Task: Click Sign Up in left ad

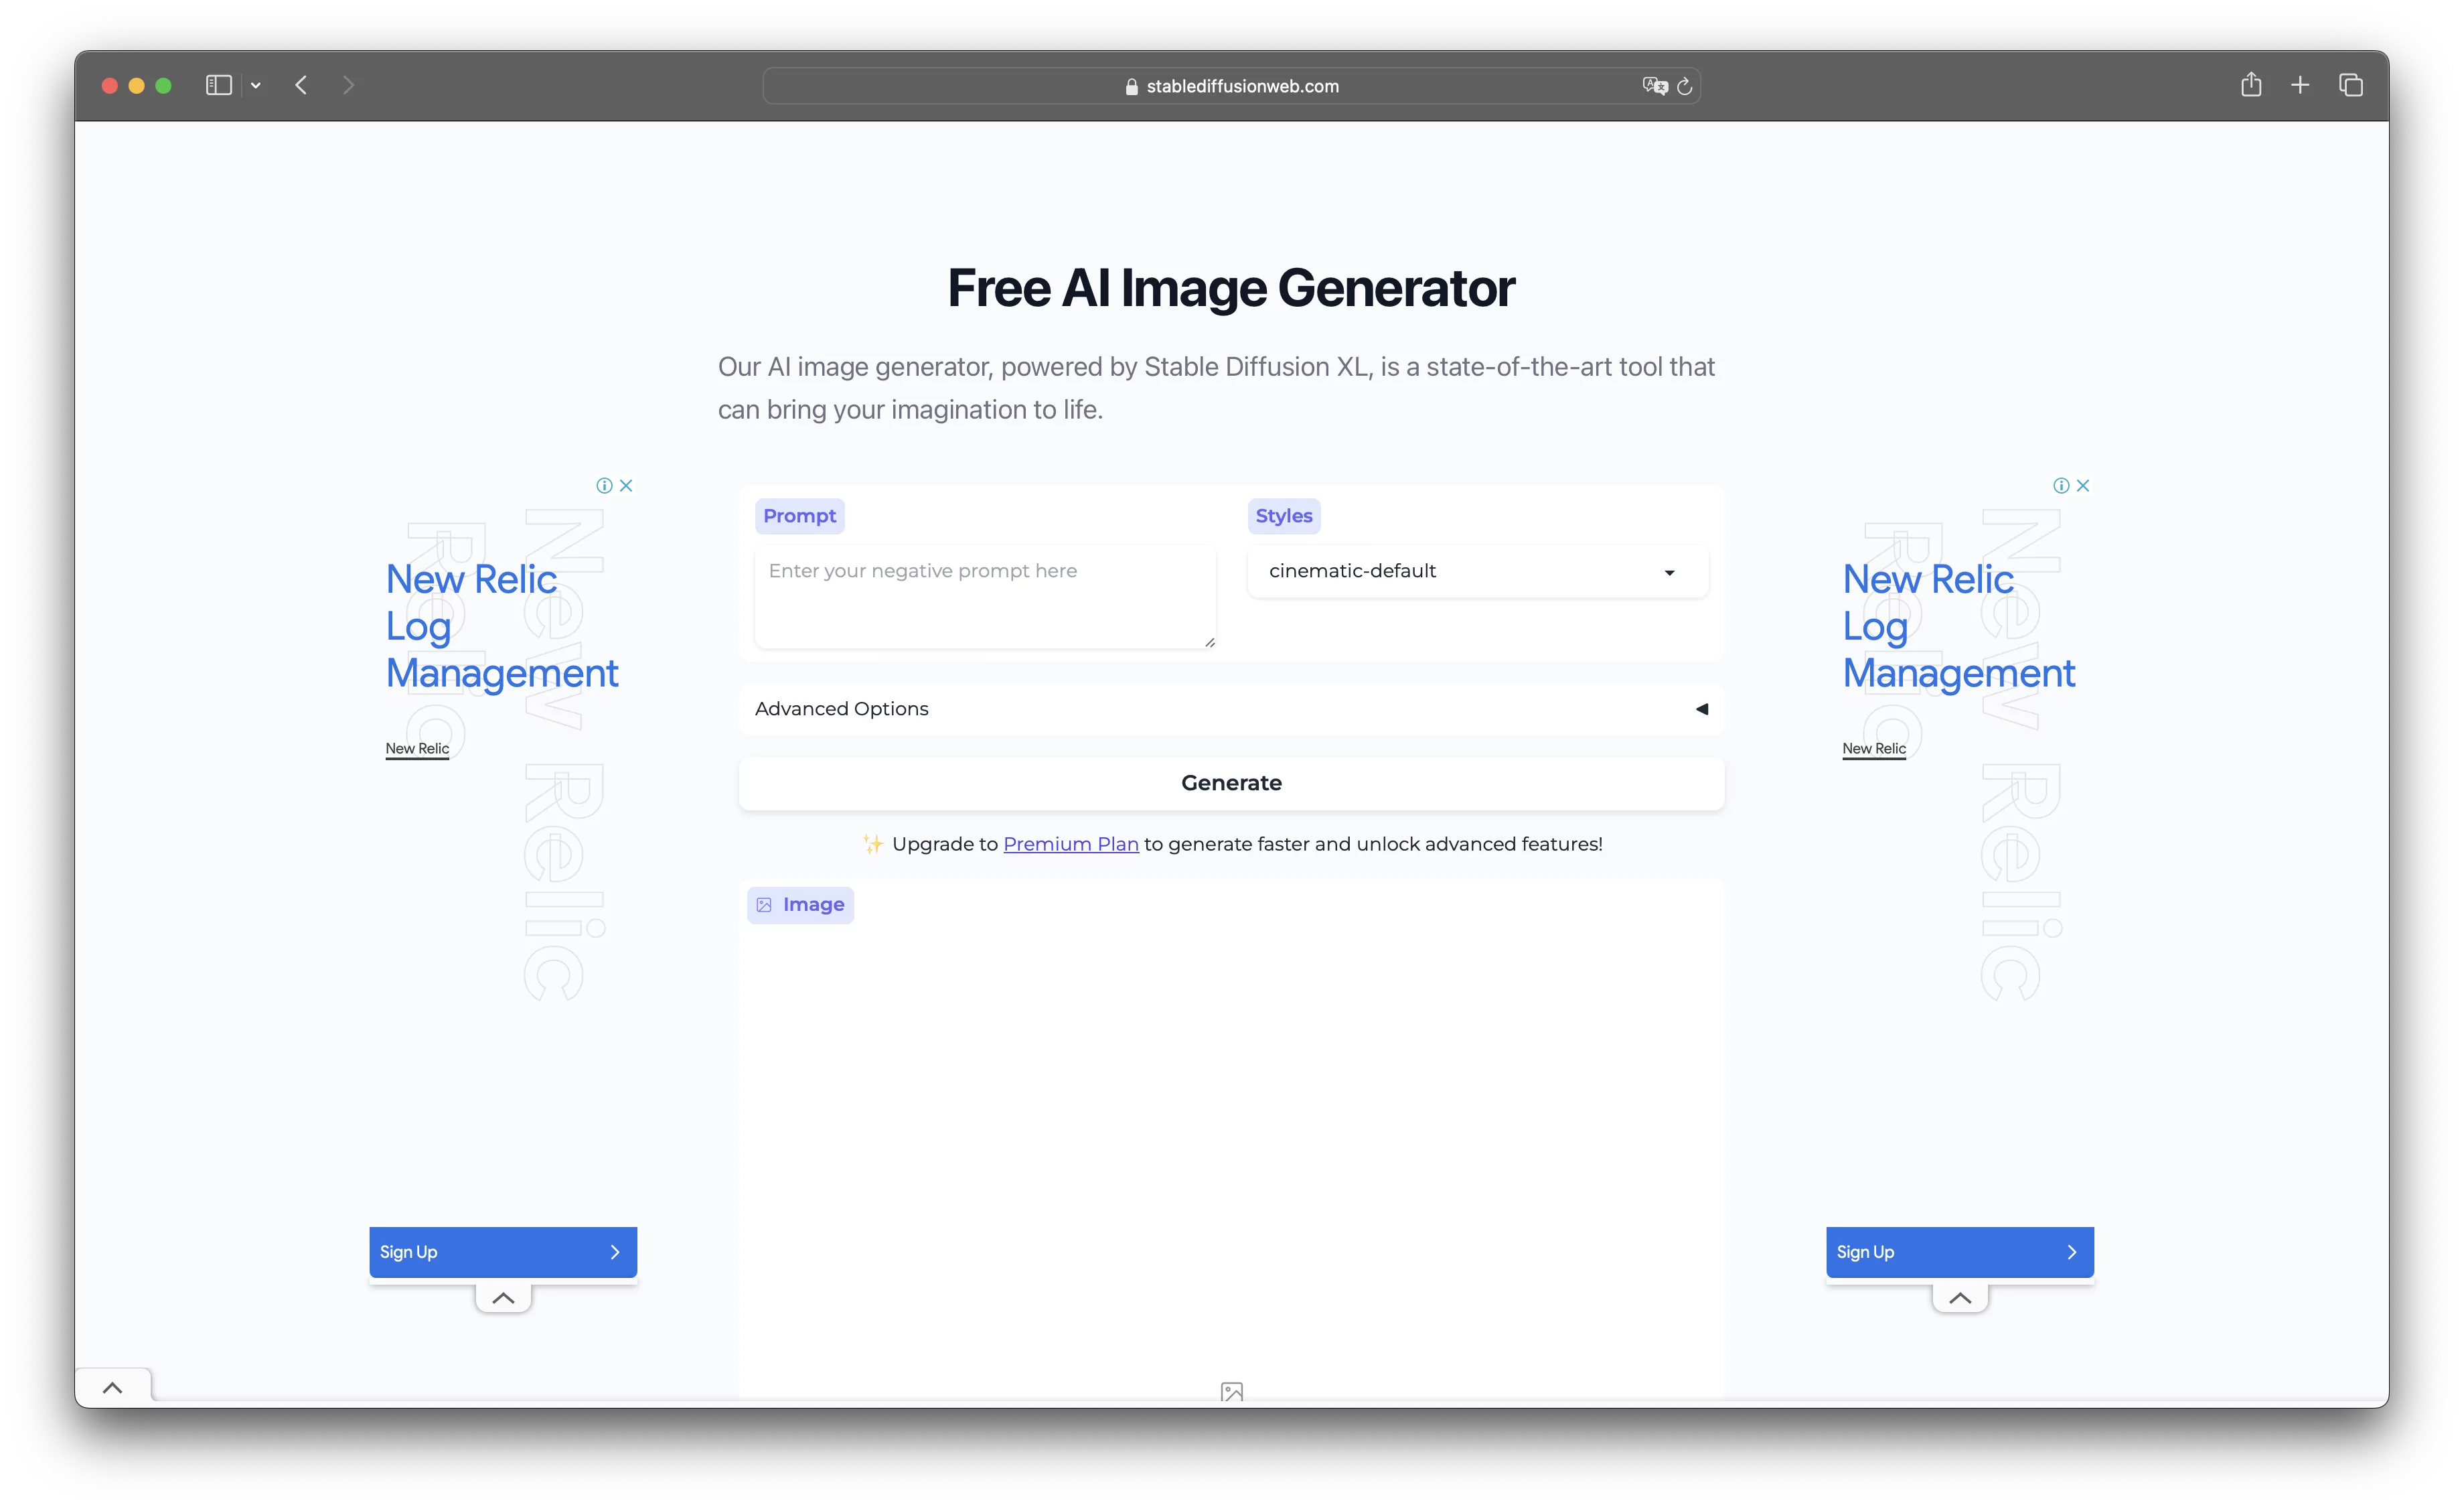Action: (503, 1252)
